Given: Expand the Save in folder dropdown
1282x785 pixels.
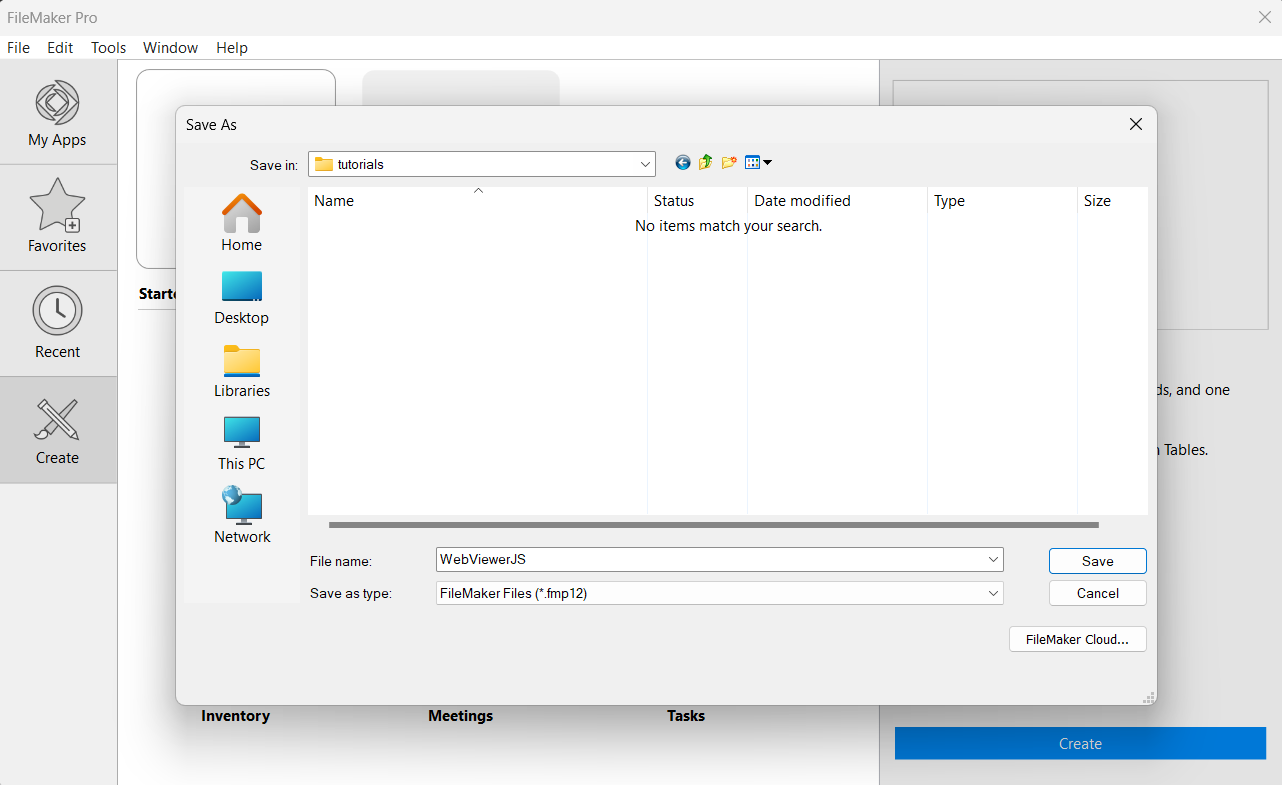Looking at the screenshot, I should tap(645, 164).
